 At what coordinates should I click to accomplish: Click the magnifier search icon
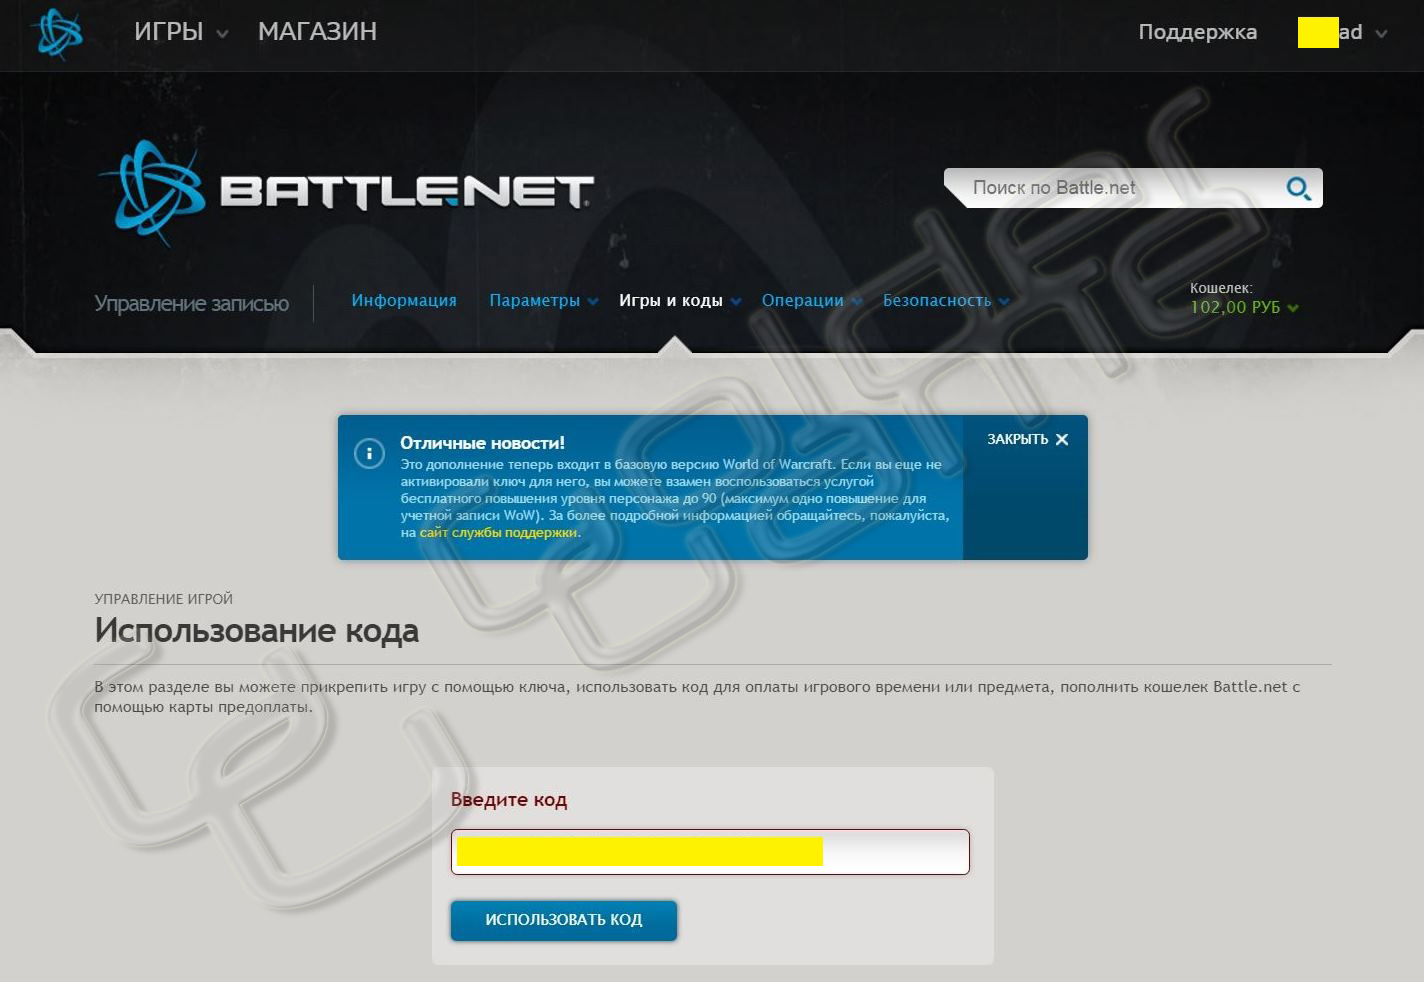coord(1298,188)
